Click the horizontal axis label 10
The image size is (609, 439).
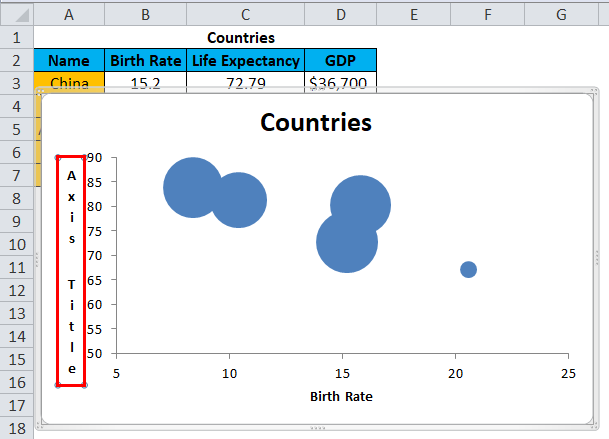(x=229, y=374)
